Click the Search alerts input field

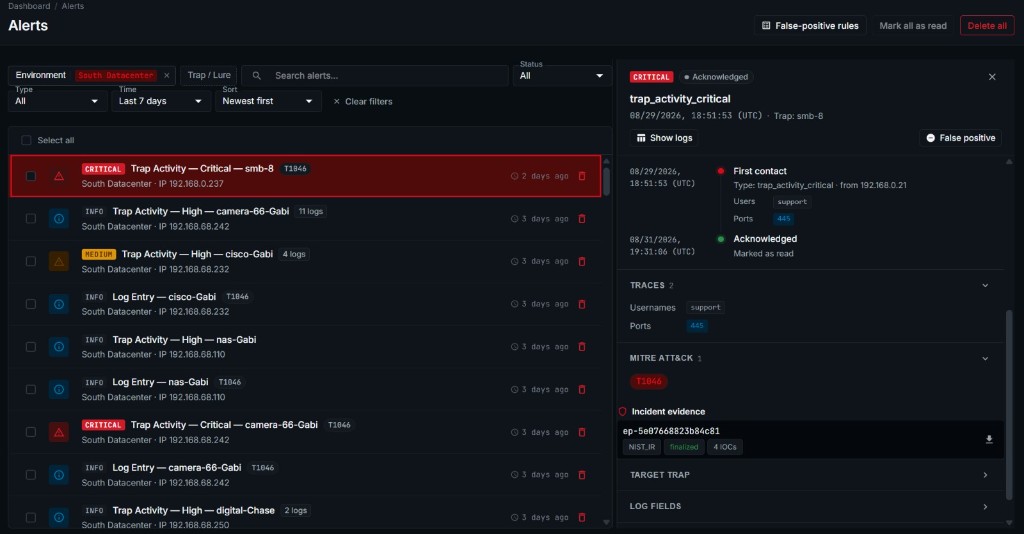376,76
